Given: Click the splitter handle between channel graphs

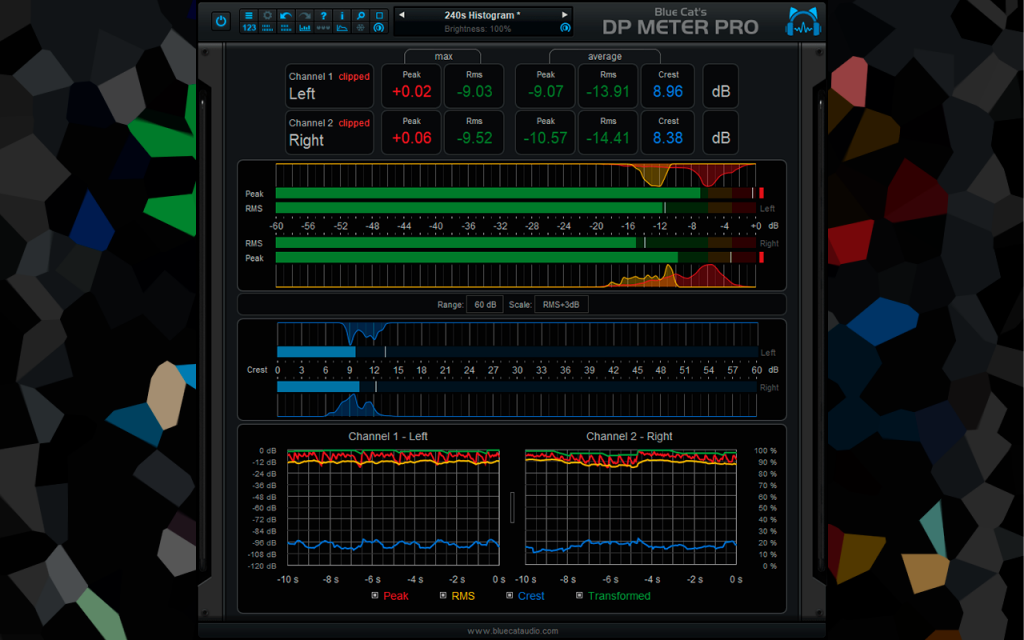Looking at the screenshot, I should tap(512, 507).
